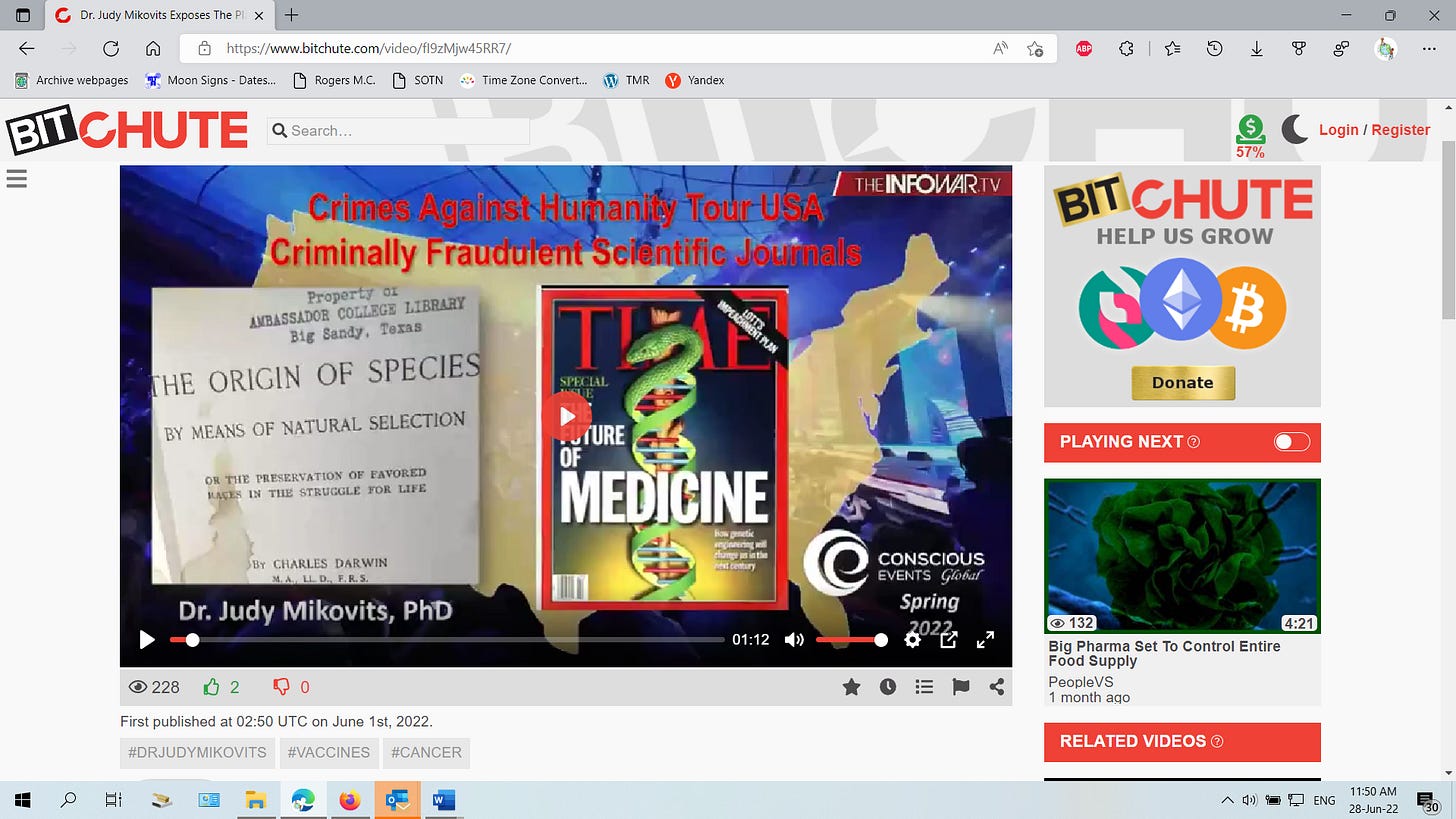Open the Moon Signs - Dates bookmark
The width and height of the screenshot is (1456, 819).
click(x=210, y=80)
